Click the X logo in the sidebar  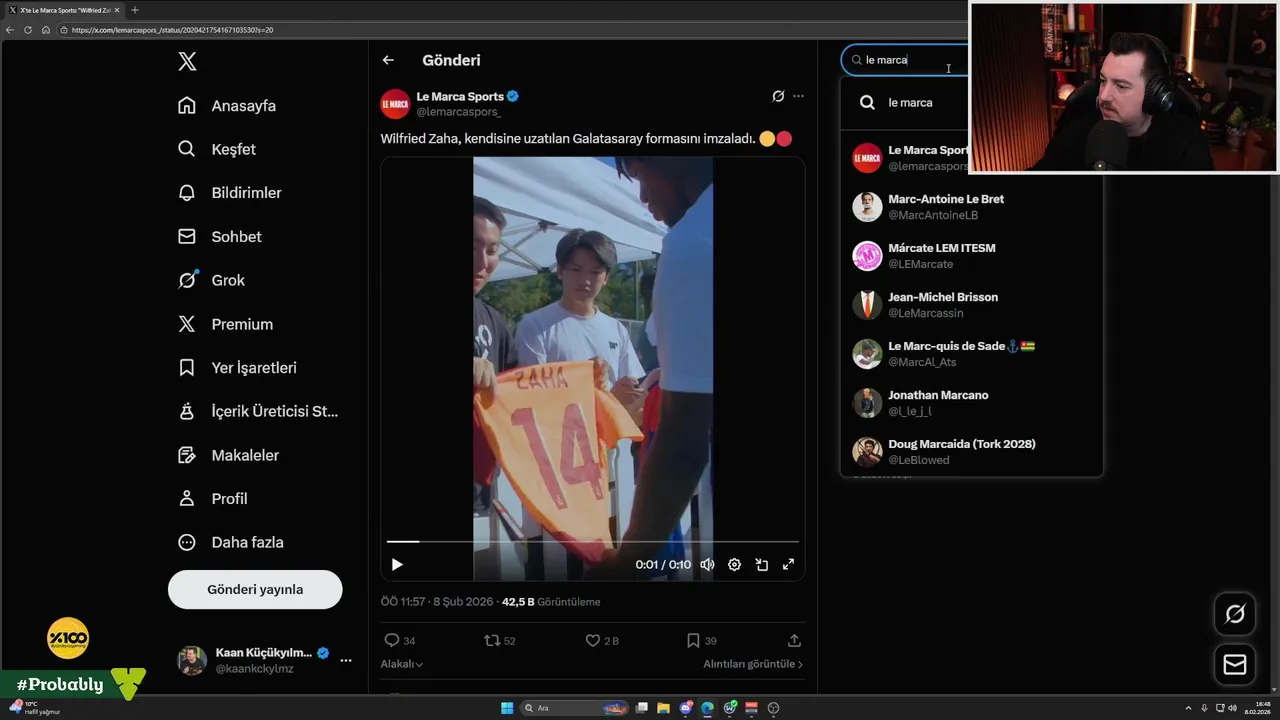187,61
